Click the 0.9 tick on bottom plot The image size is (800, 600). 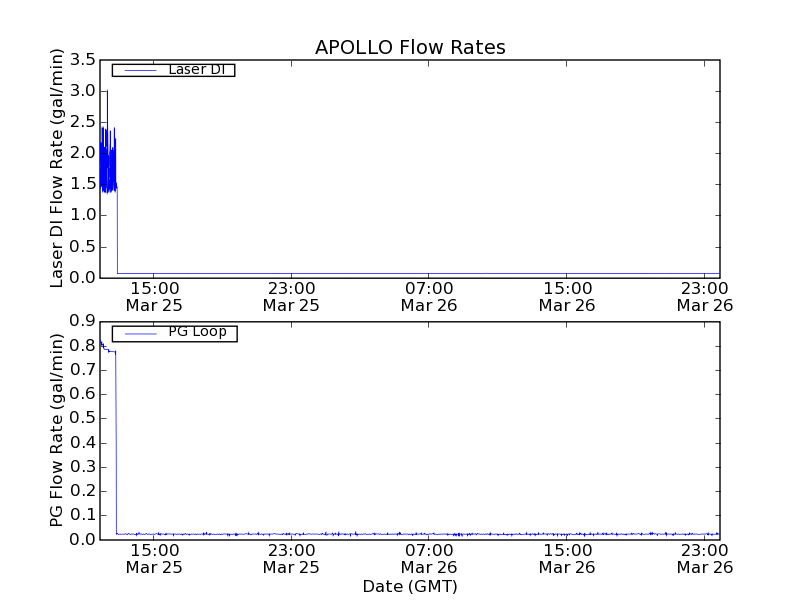click(x=84, y=321)
